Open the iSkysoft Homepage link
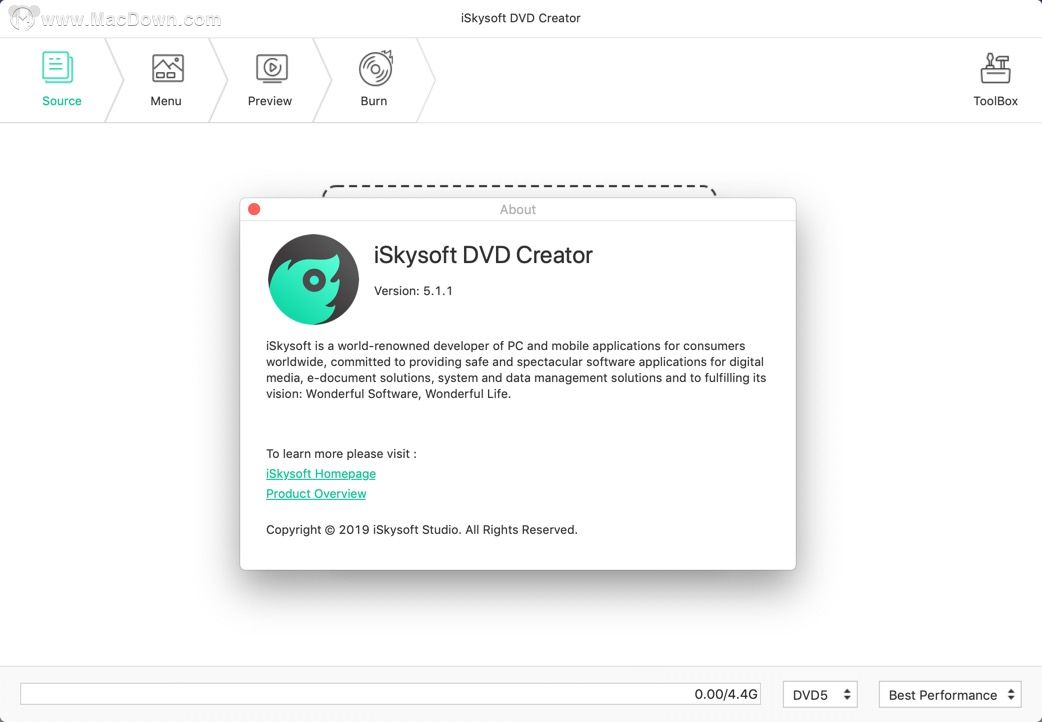The height and width of the screenshot is (722, 1042). click(x=321, y=473)
